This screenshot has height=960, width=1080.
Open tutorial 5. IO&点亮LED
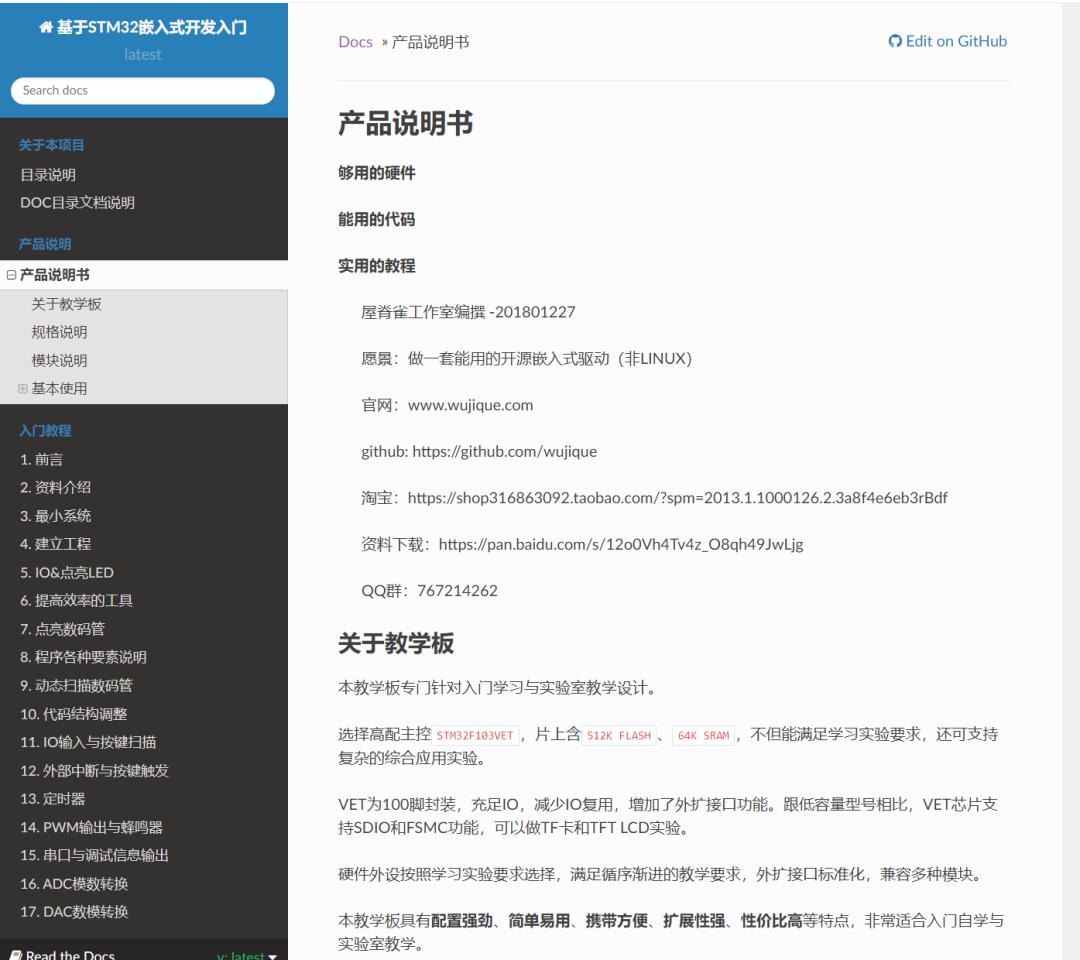pos(67,572)
